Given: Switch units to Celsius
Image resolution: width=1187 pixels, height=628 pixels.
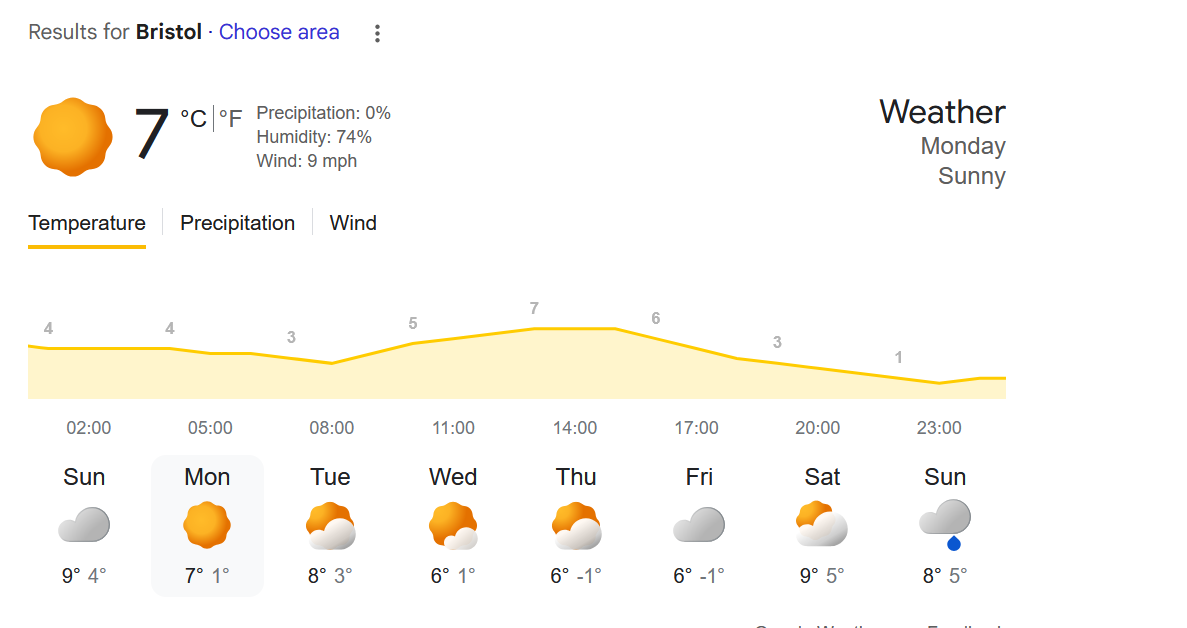Looking at the screenshot, I should coord(194,120).
